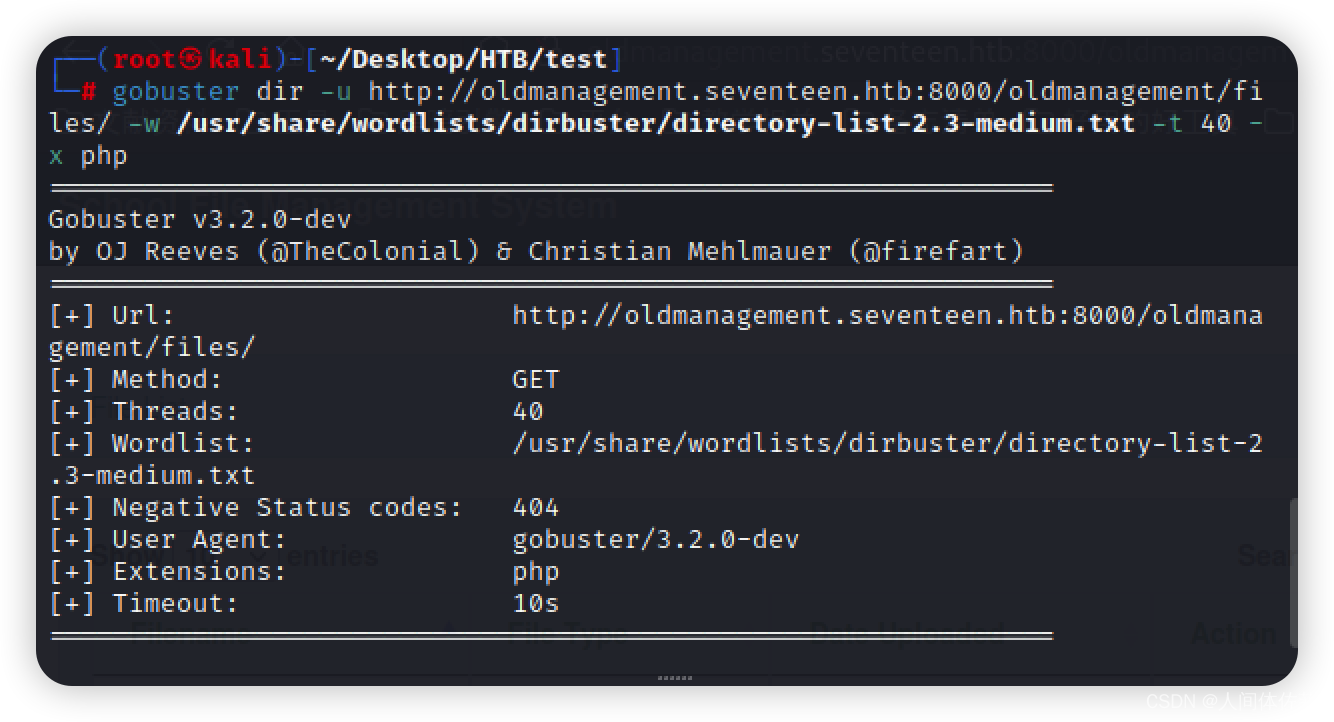Click the '[+] Negative Status codes:' label
This screenshot has width=1334, height=722.
click(256, 507)
